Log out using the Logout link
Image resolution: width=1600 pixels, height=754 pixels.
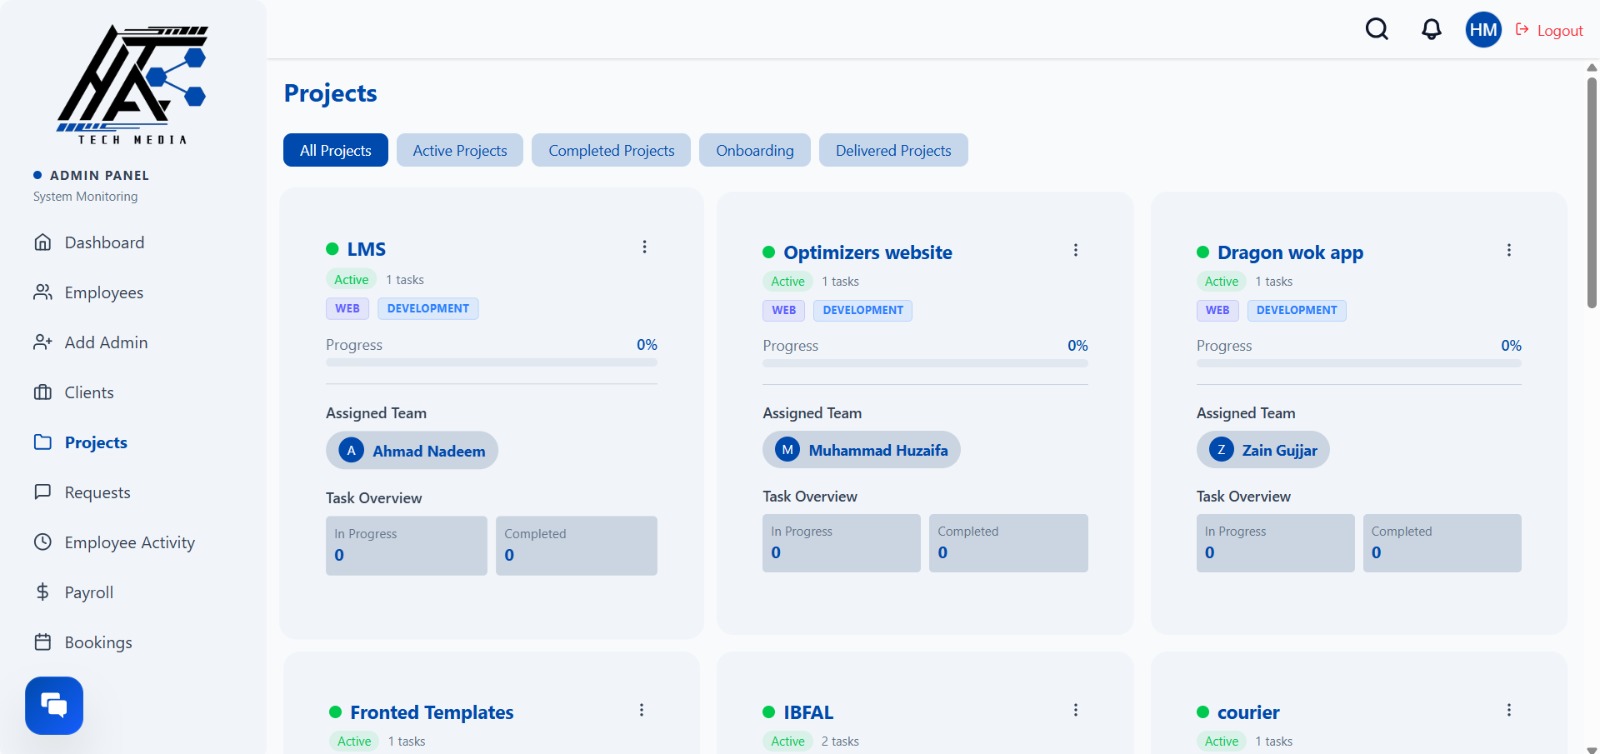[x=1550, y=30]
